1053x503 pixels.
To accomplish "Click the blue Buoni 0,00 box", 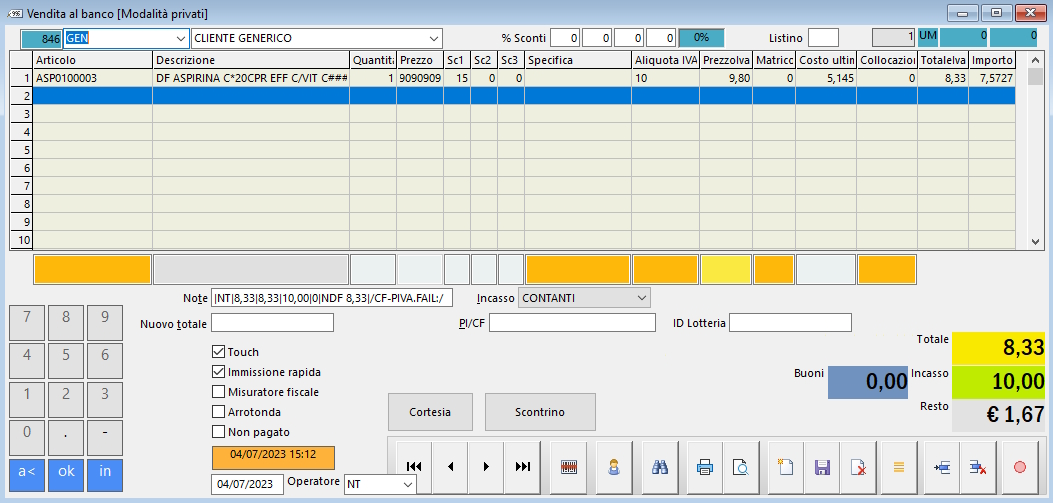I will (868, 382).
